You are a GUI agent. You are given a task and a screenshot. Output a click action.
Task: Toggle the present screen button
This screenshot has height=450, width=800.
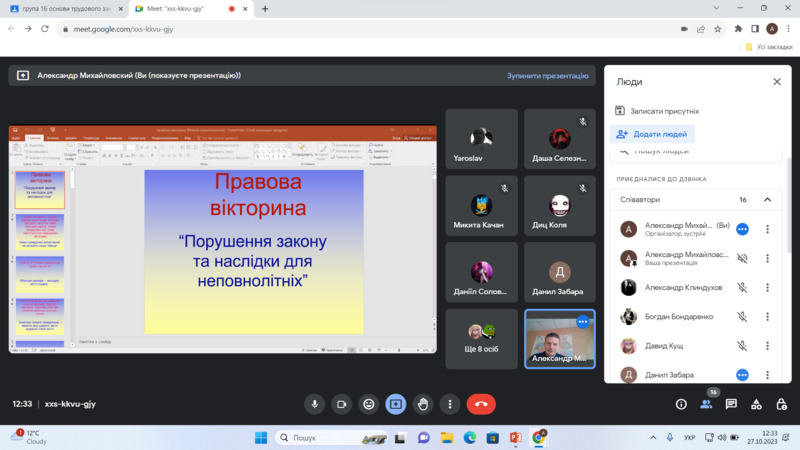click(396, 404)
